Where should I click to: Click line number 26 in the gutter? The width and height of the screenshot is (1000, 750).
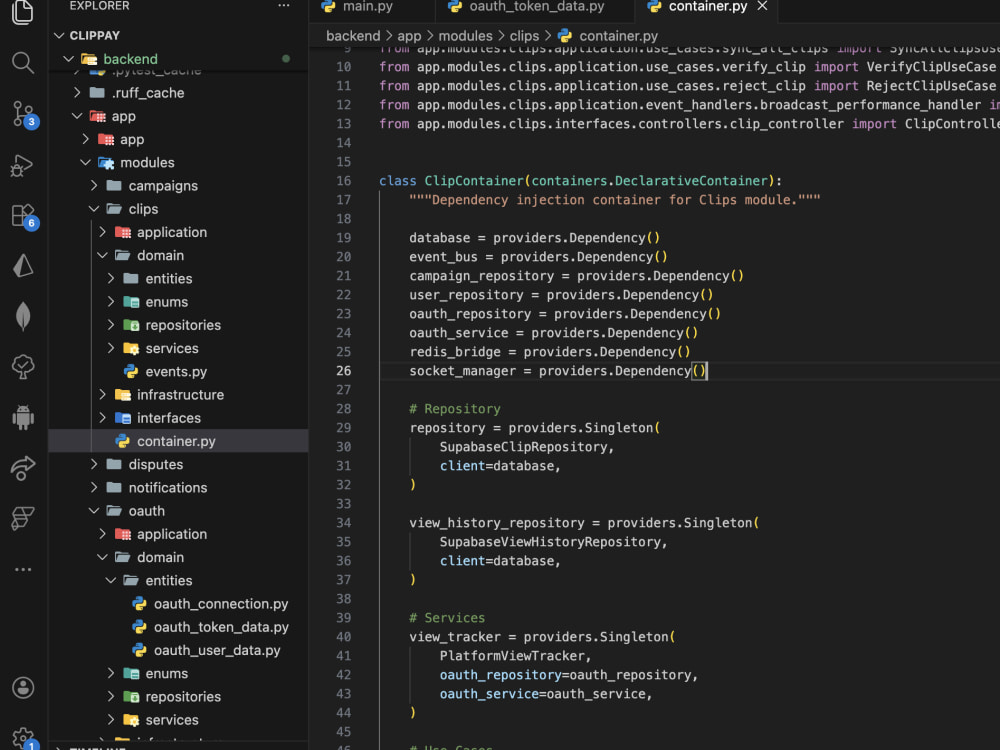click(344, 371)
